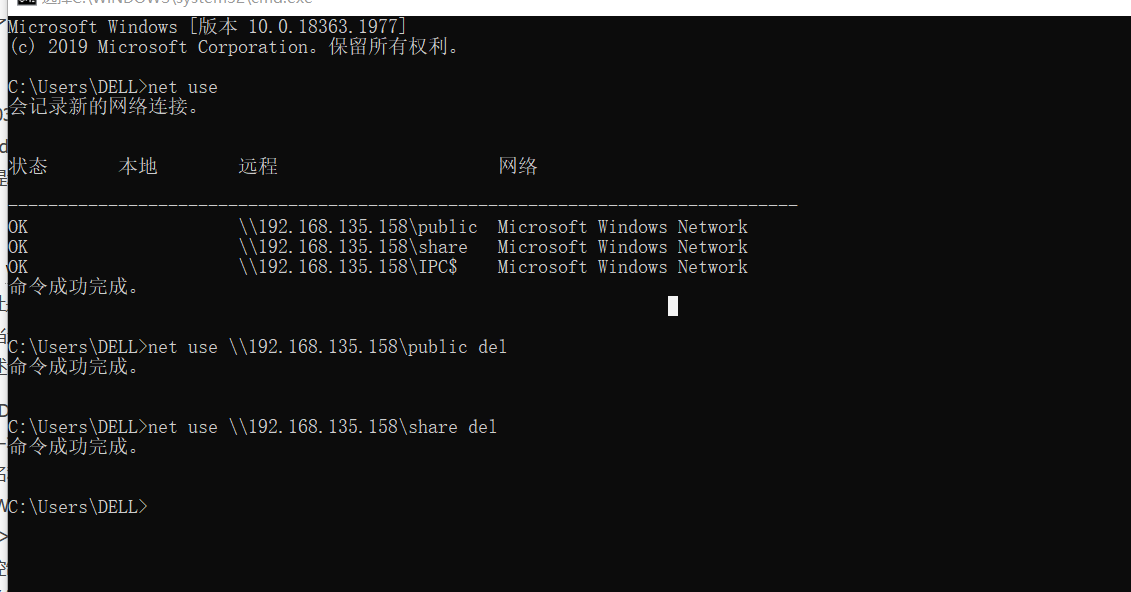Click the dashed separator line under headers

402,206
